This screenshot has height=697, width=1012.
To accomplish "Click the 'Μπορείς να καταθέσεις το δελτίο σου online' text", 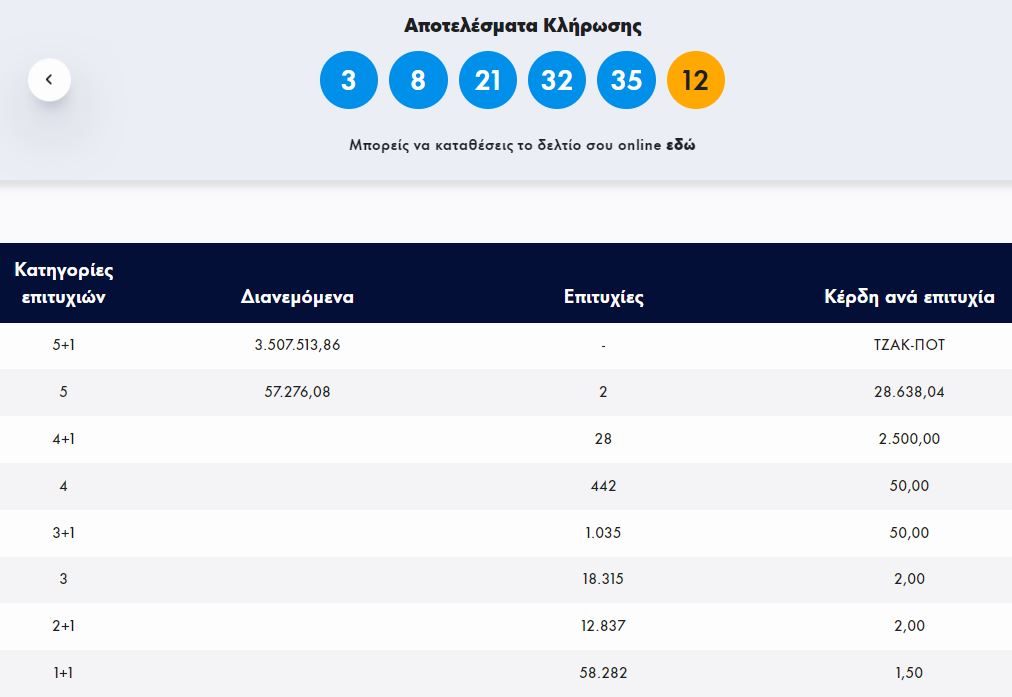I will (x=505, y=145).
